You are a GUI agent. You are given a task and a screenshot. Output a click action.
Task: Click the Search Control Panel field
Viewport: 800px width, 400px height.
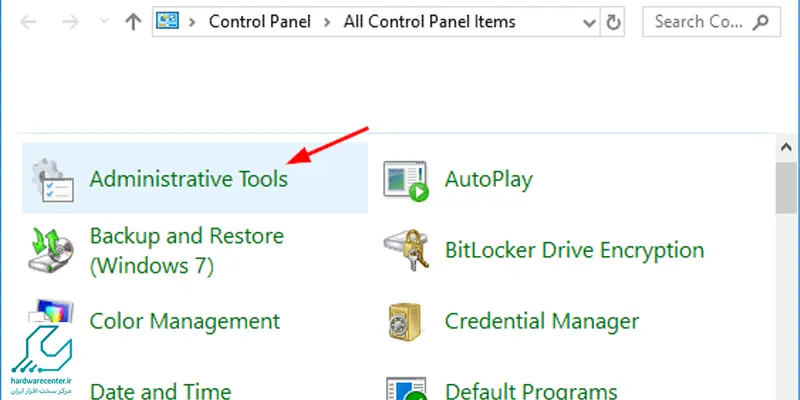pos(711,22)
